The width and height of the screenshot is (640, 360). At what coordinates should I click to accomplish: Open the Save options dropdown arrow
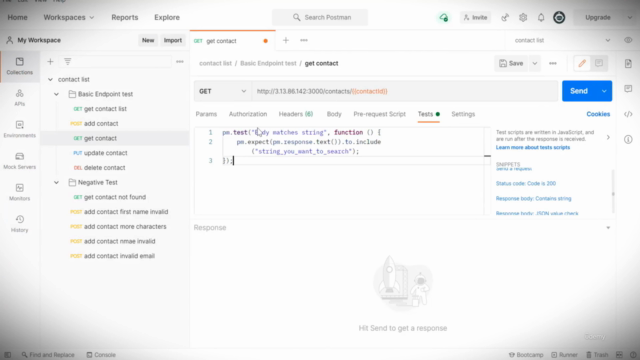point(535,63)
